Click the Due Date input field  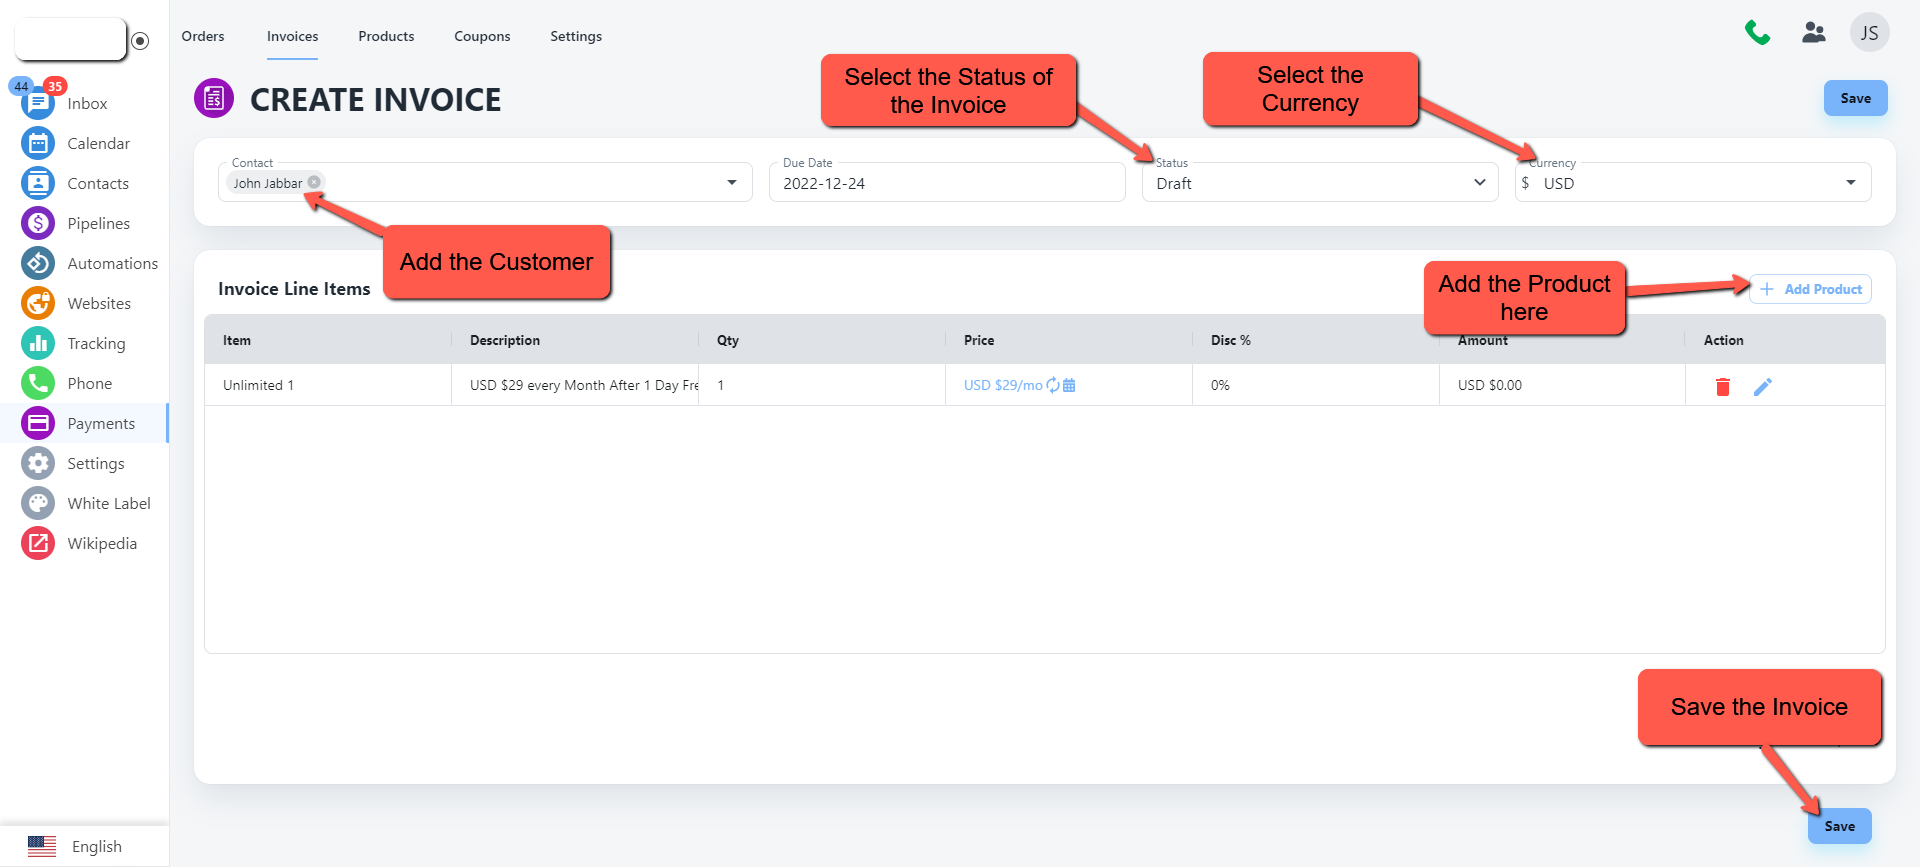pyautogui.click(x=946, y=183)
